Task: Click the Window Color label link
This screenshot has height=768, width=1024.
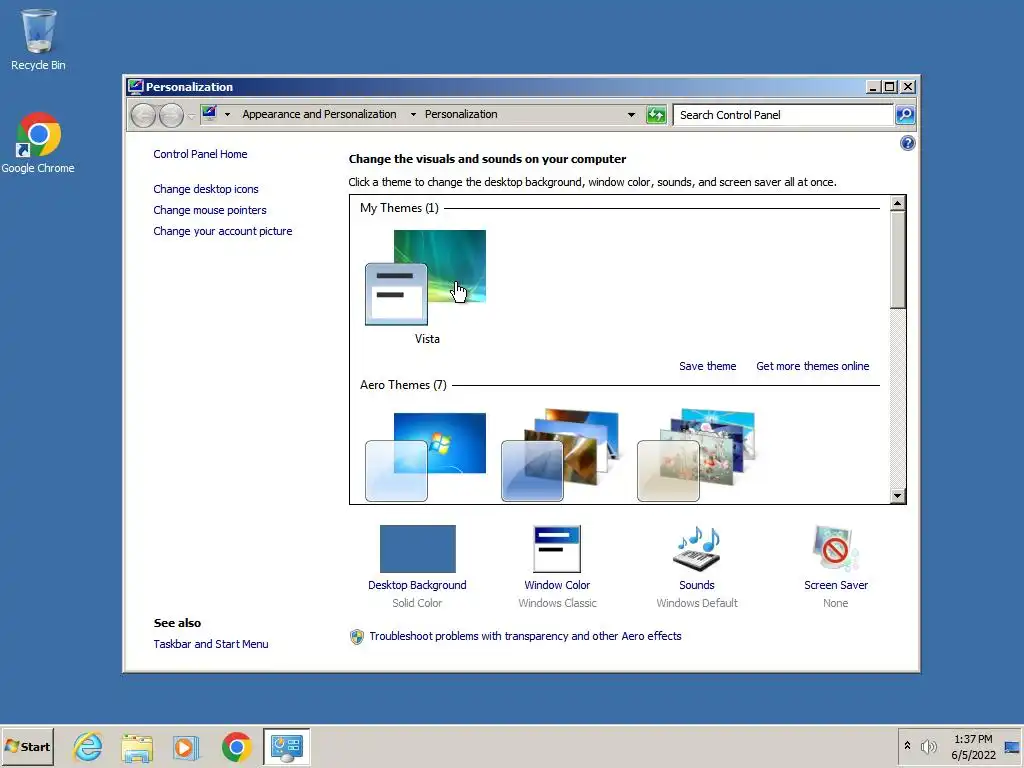Action: pyautogui.click(x=557, y=585)
